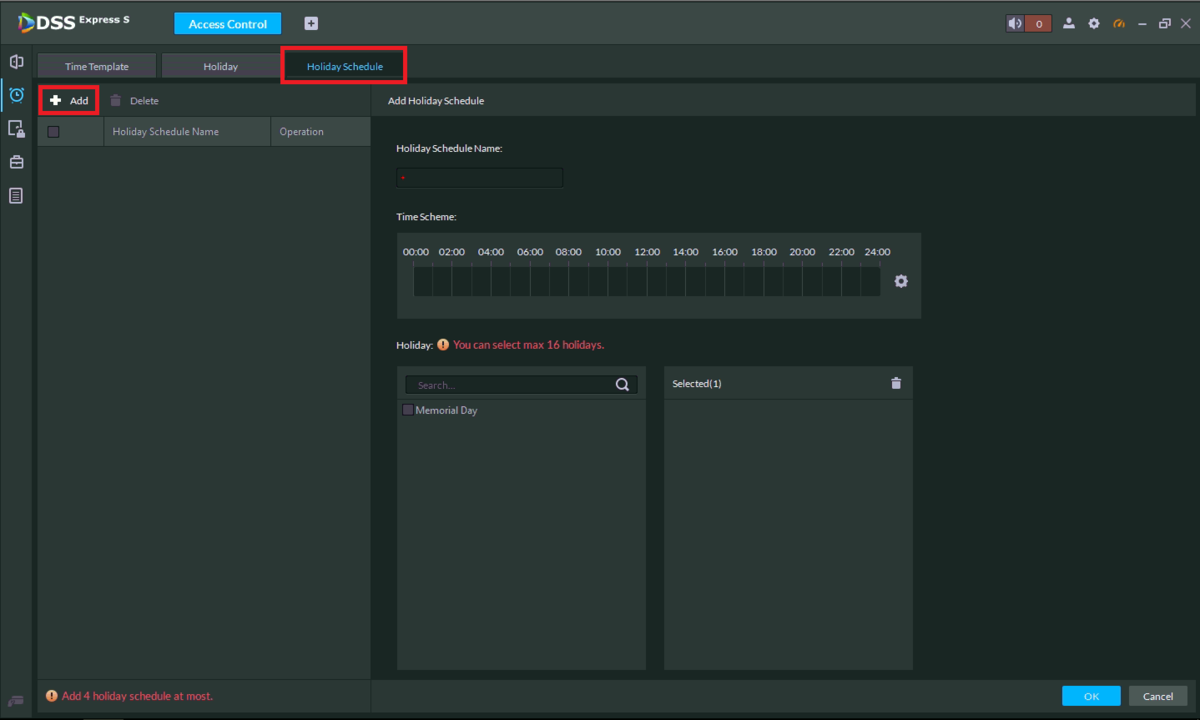Open the locked door permission sidebar icon
Viewport: 1200px width, 720px height.
(16, 129)
